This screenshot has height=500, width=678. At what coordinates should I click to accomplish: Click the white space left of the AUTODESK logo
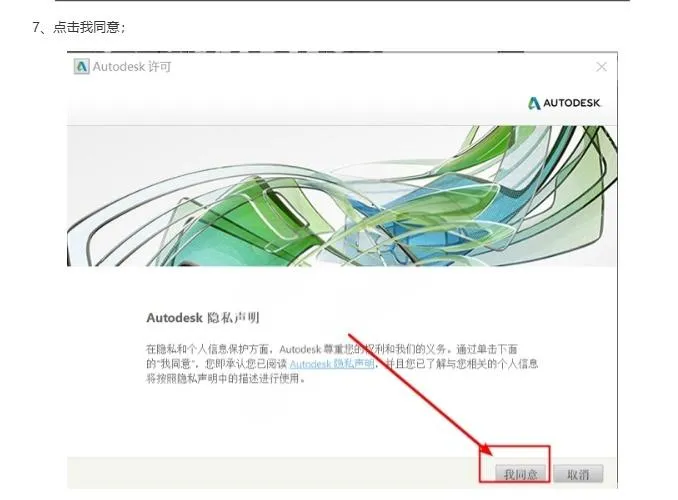294,103
